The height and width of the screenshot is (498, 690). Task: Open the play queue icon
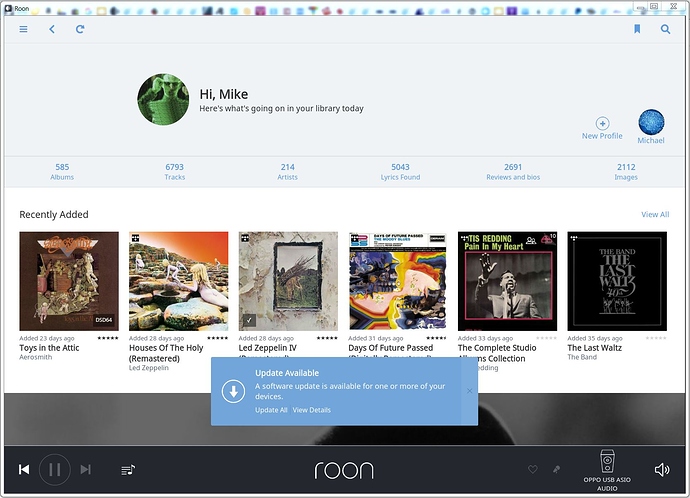(x=128, y=470)
